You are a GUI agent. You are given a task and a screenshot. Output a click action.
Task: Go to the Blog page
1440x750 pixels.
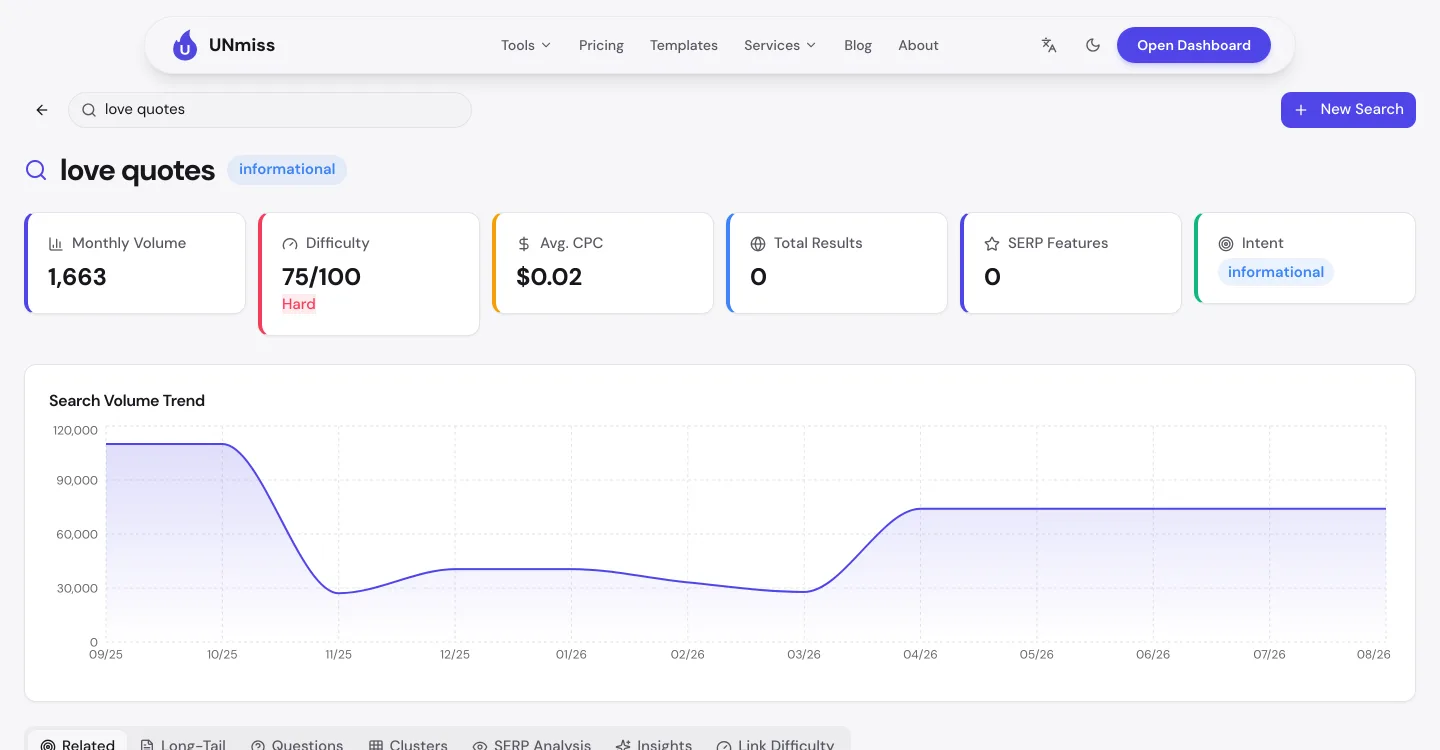click(858, 45)
